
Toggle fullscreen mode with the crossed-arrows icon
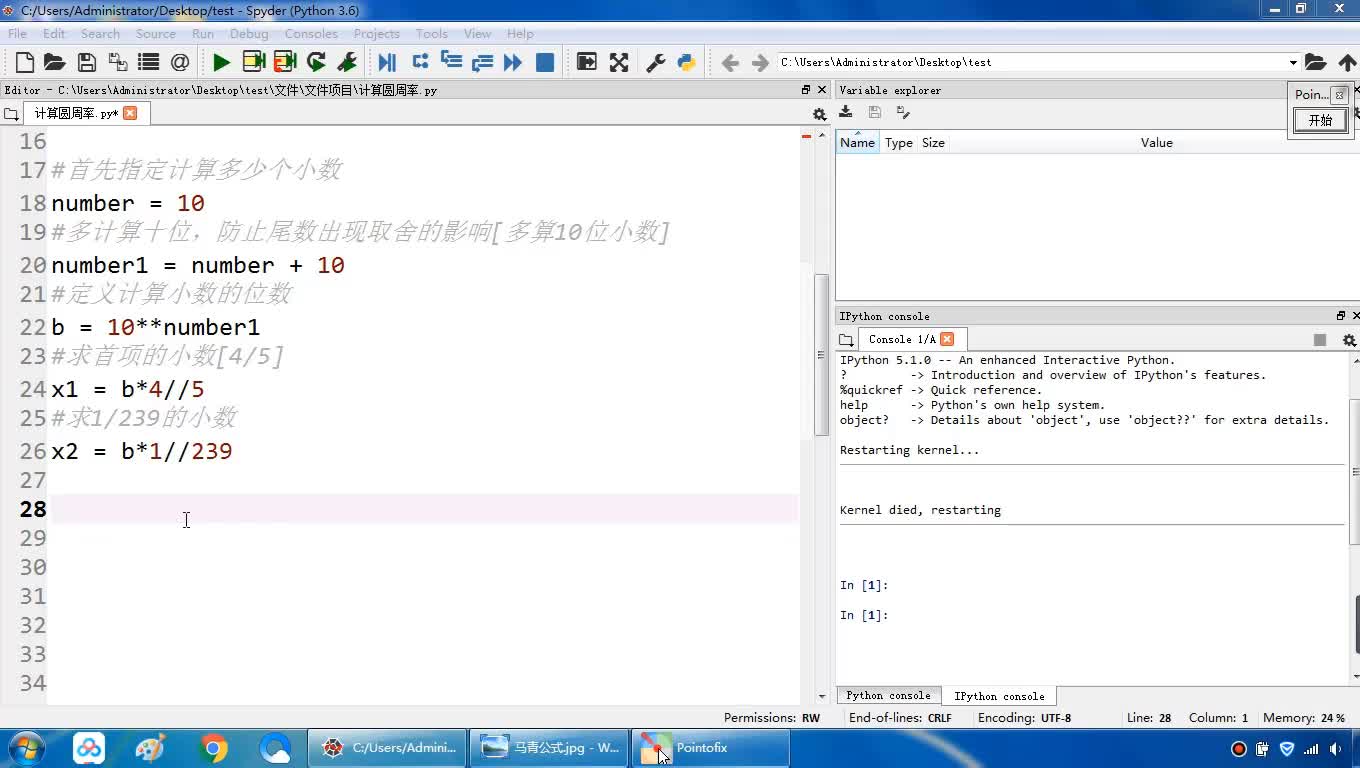tap(619, 62)
